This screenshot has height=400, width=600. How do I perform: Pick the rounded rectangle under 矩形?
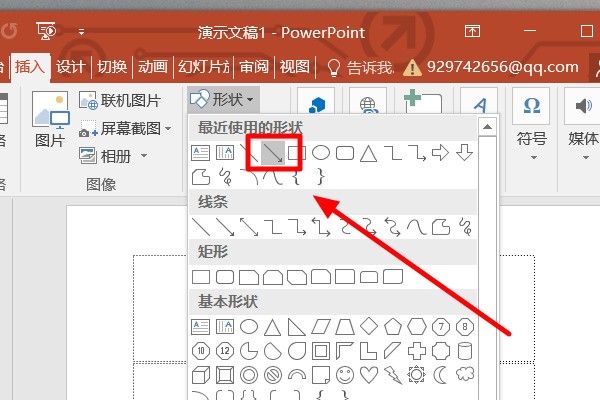coord(224,275)
